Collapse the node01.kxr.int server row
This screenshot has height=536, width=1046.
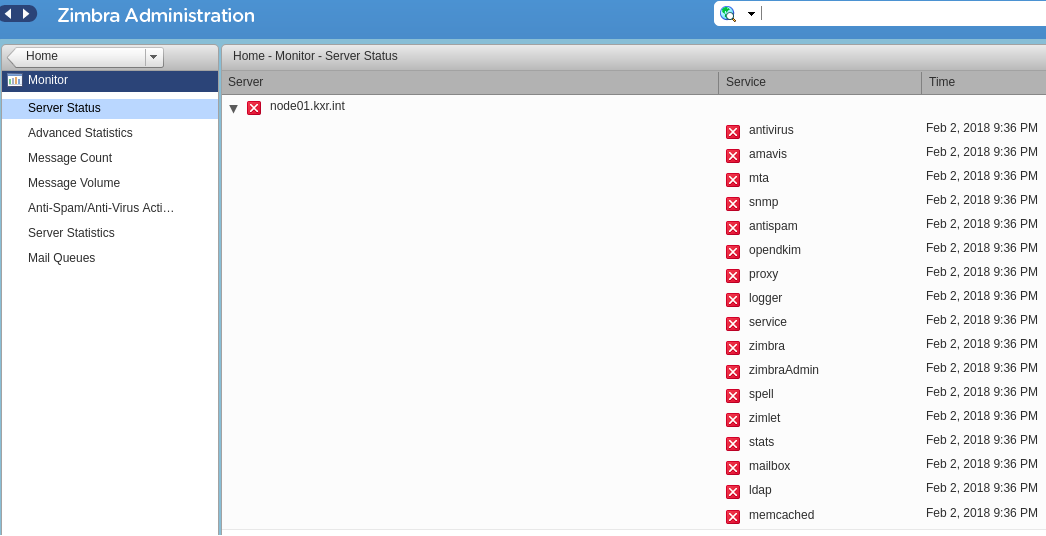[233, 108]
